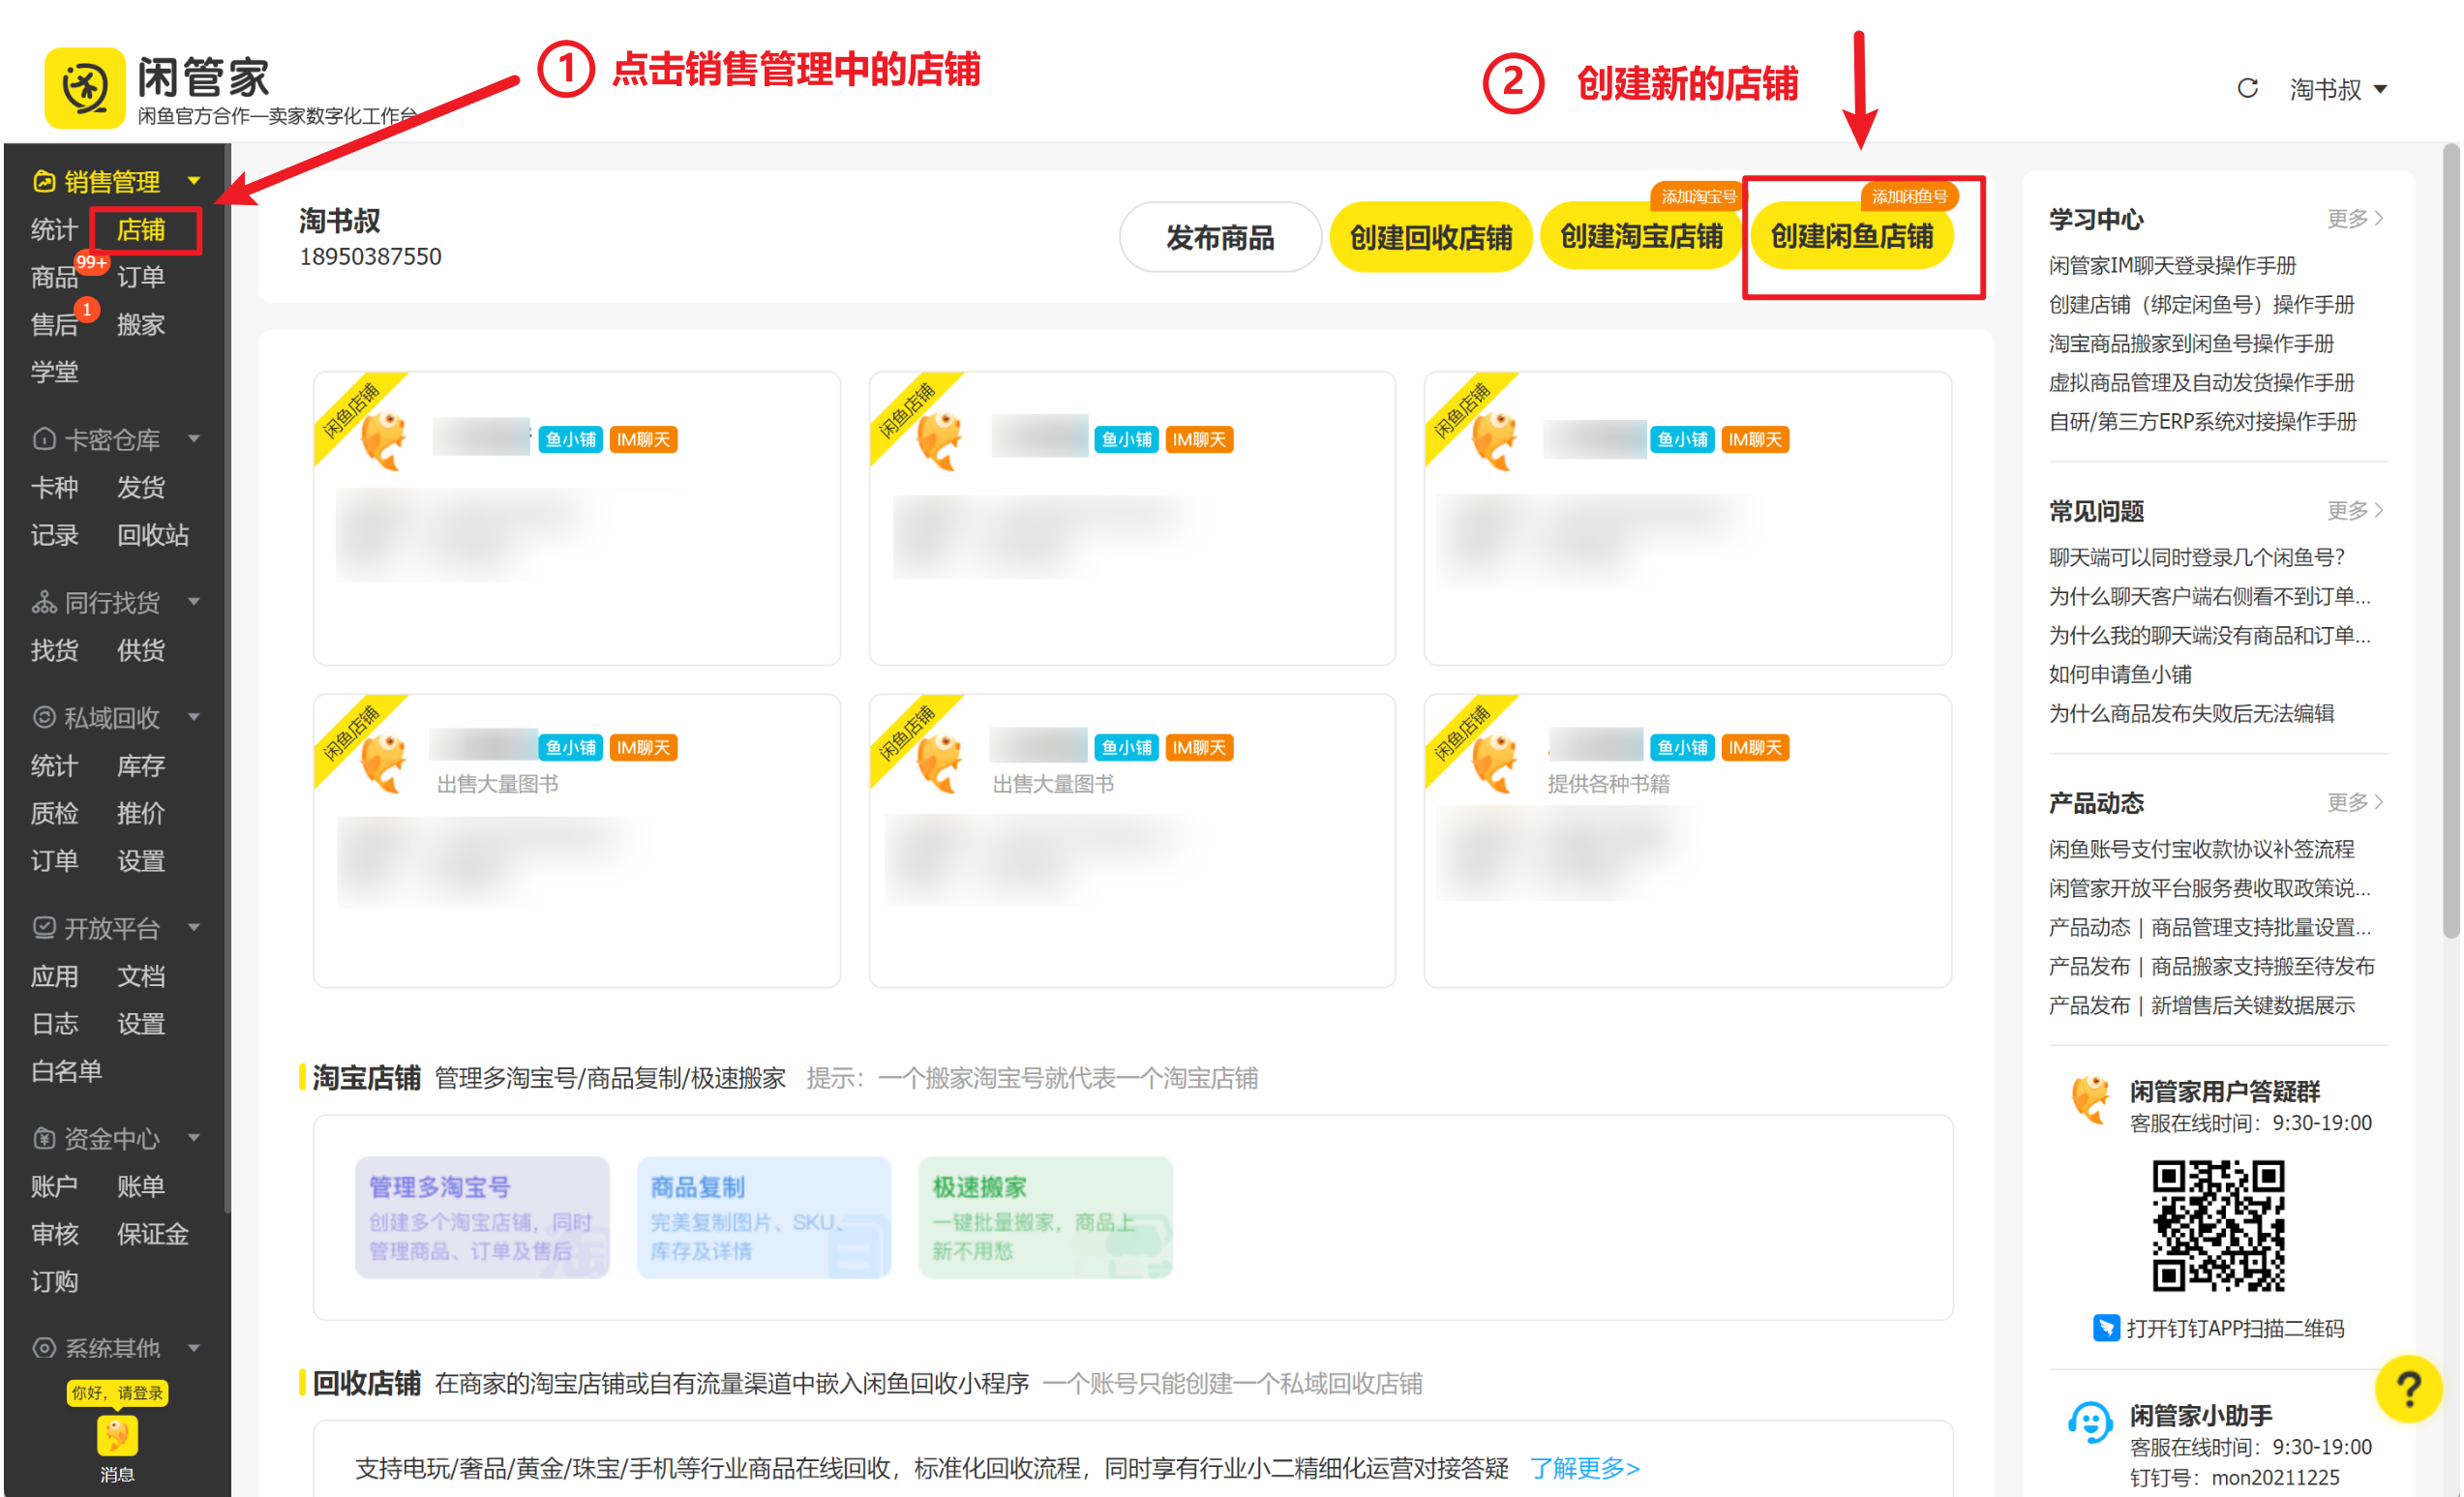This screenshot has width=2464, height=1497.
Task: Open 售后 in the sidebar
Action: (x=54, y=325)
